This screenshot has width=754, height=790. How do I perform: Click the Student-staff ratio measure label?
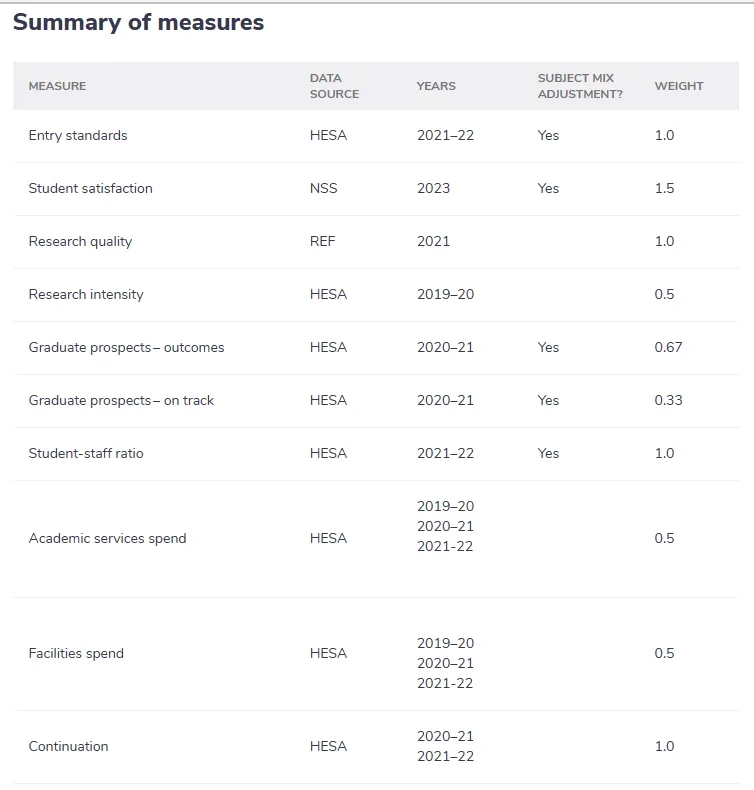click(86, 453)
